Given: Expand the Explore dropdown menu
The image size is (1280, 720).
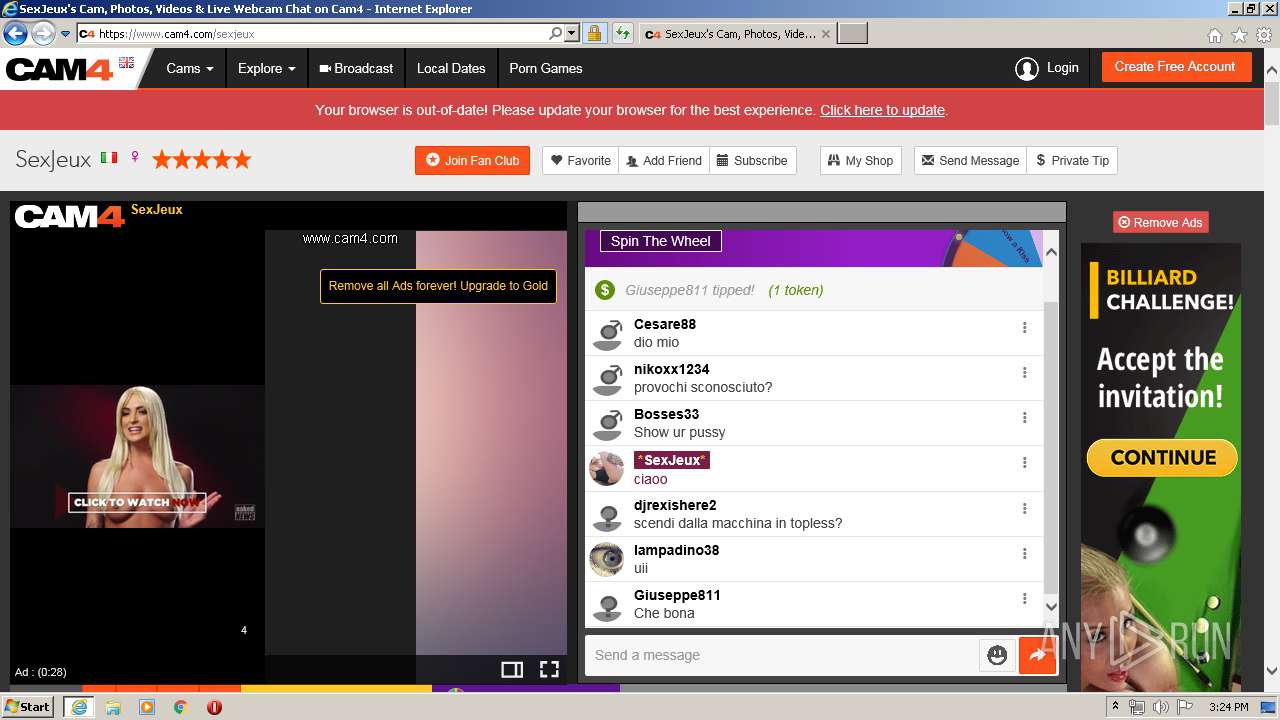Looking at the screenshot, I should (x=266, y=68).
